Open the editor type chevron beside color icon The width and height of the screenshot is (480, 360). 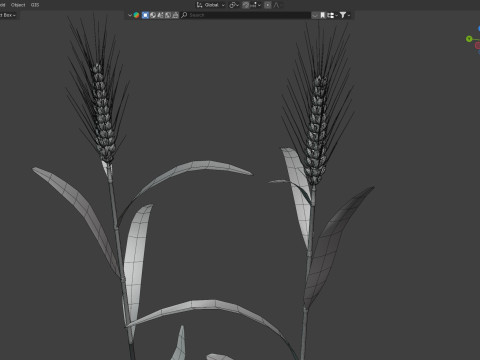click(130, 15)
